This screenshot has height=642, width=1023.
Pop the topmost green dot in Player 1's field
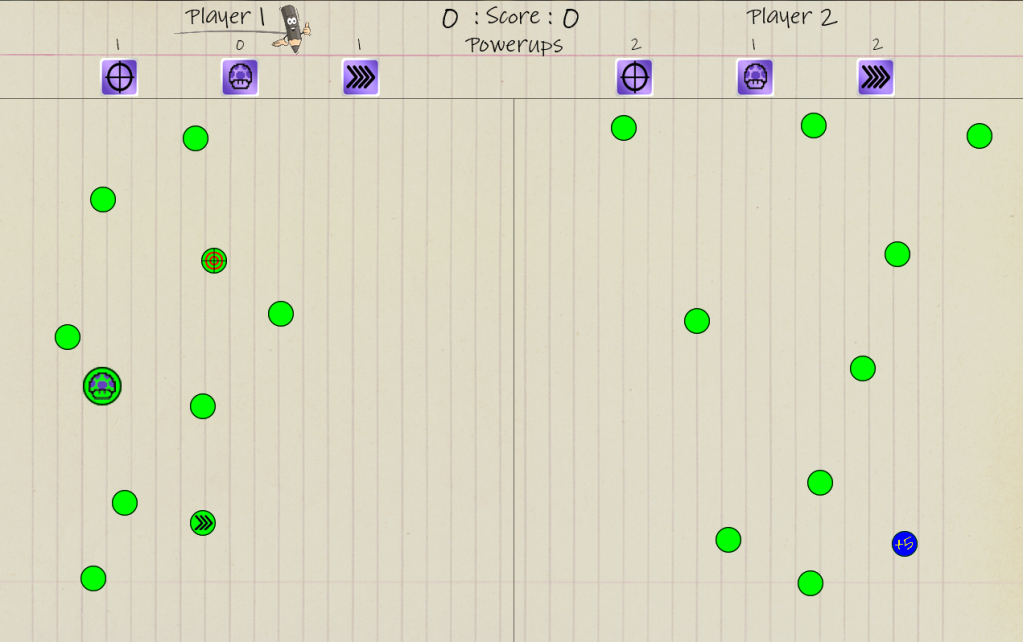tap(196, 138)
